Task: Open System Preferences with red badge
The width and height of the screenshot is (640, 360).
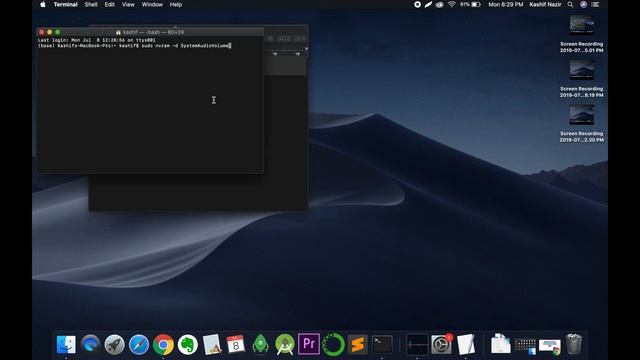Action: pos(442,344)
